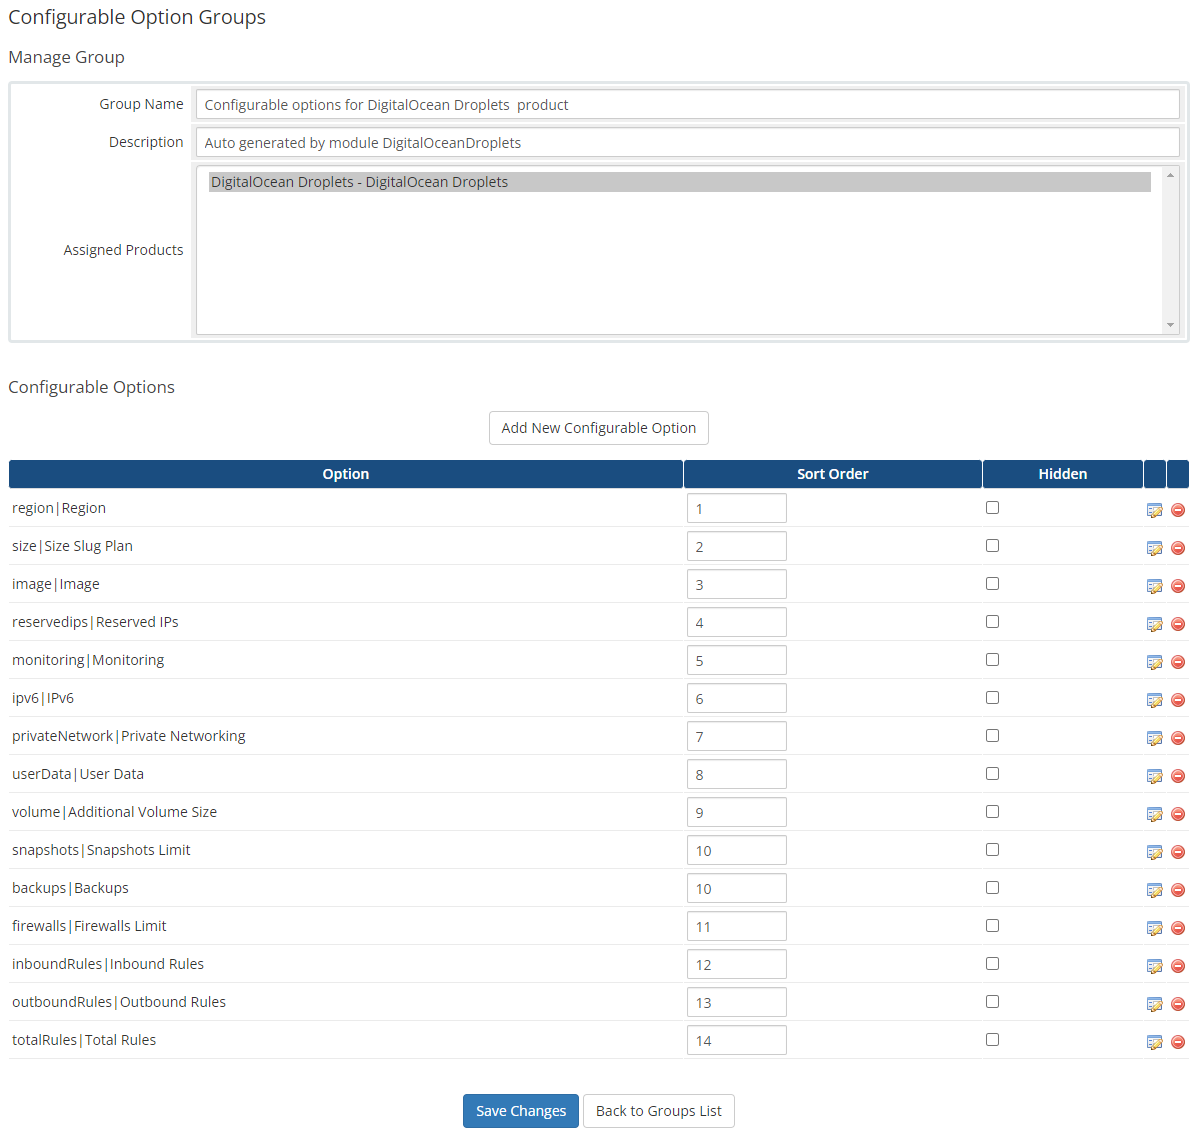The height and width of the screenshot is (1137, 1199).
Task: Delete the totalRules|Total Rules option
Action: [x=1178, y=1041]
